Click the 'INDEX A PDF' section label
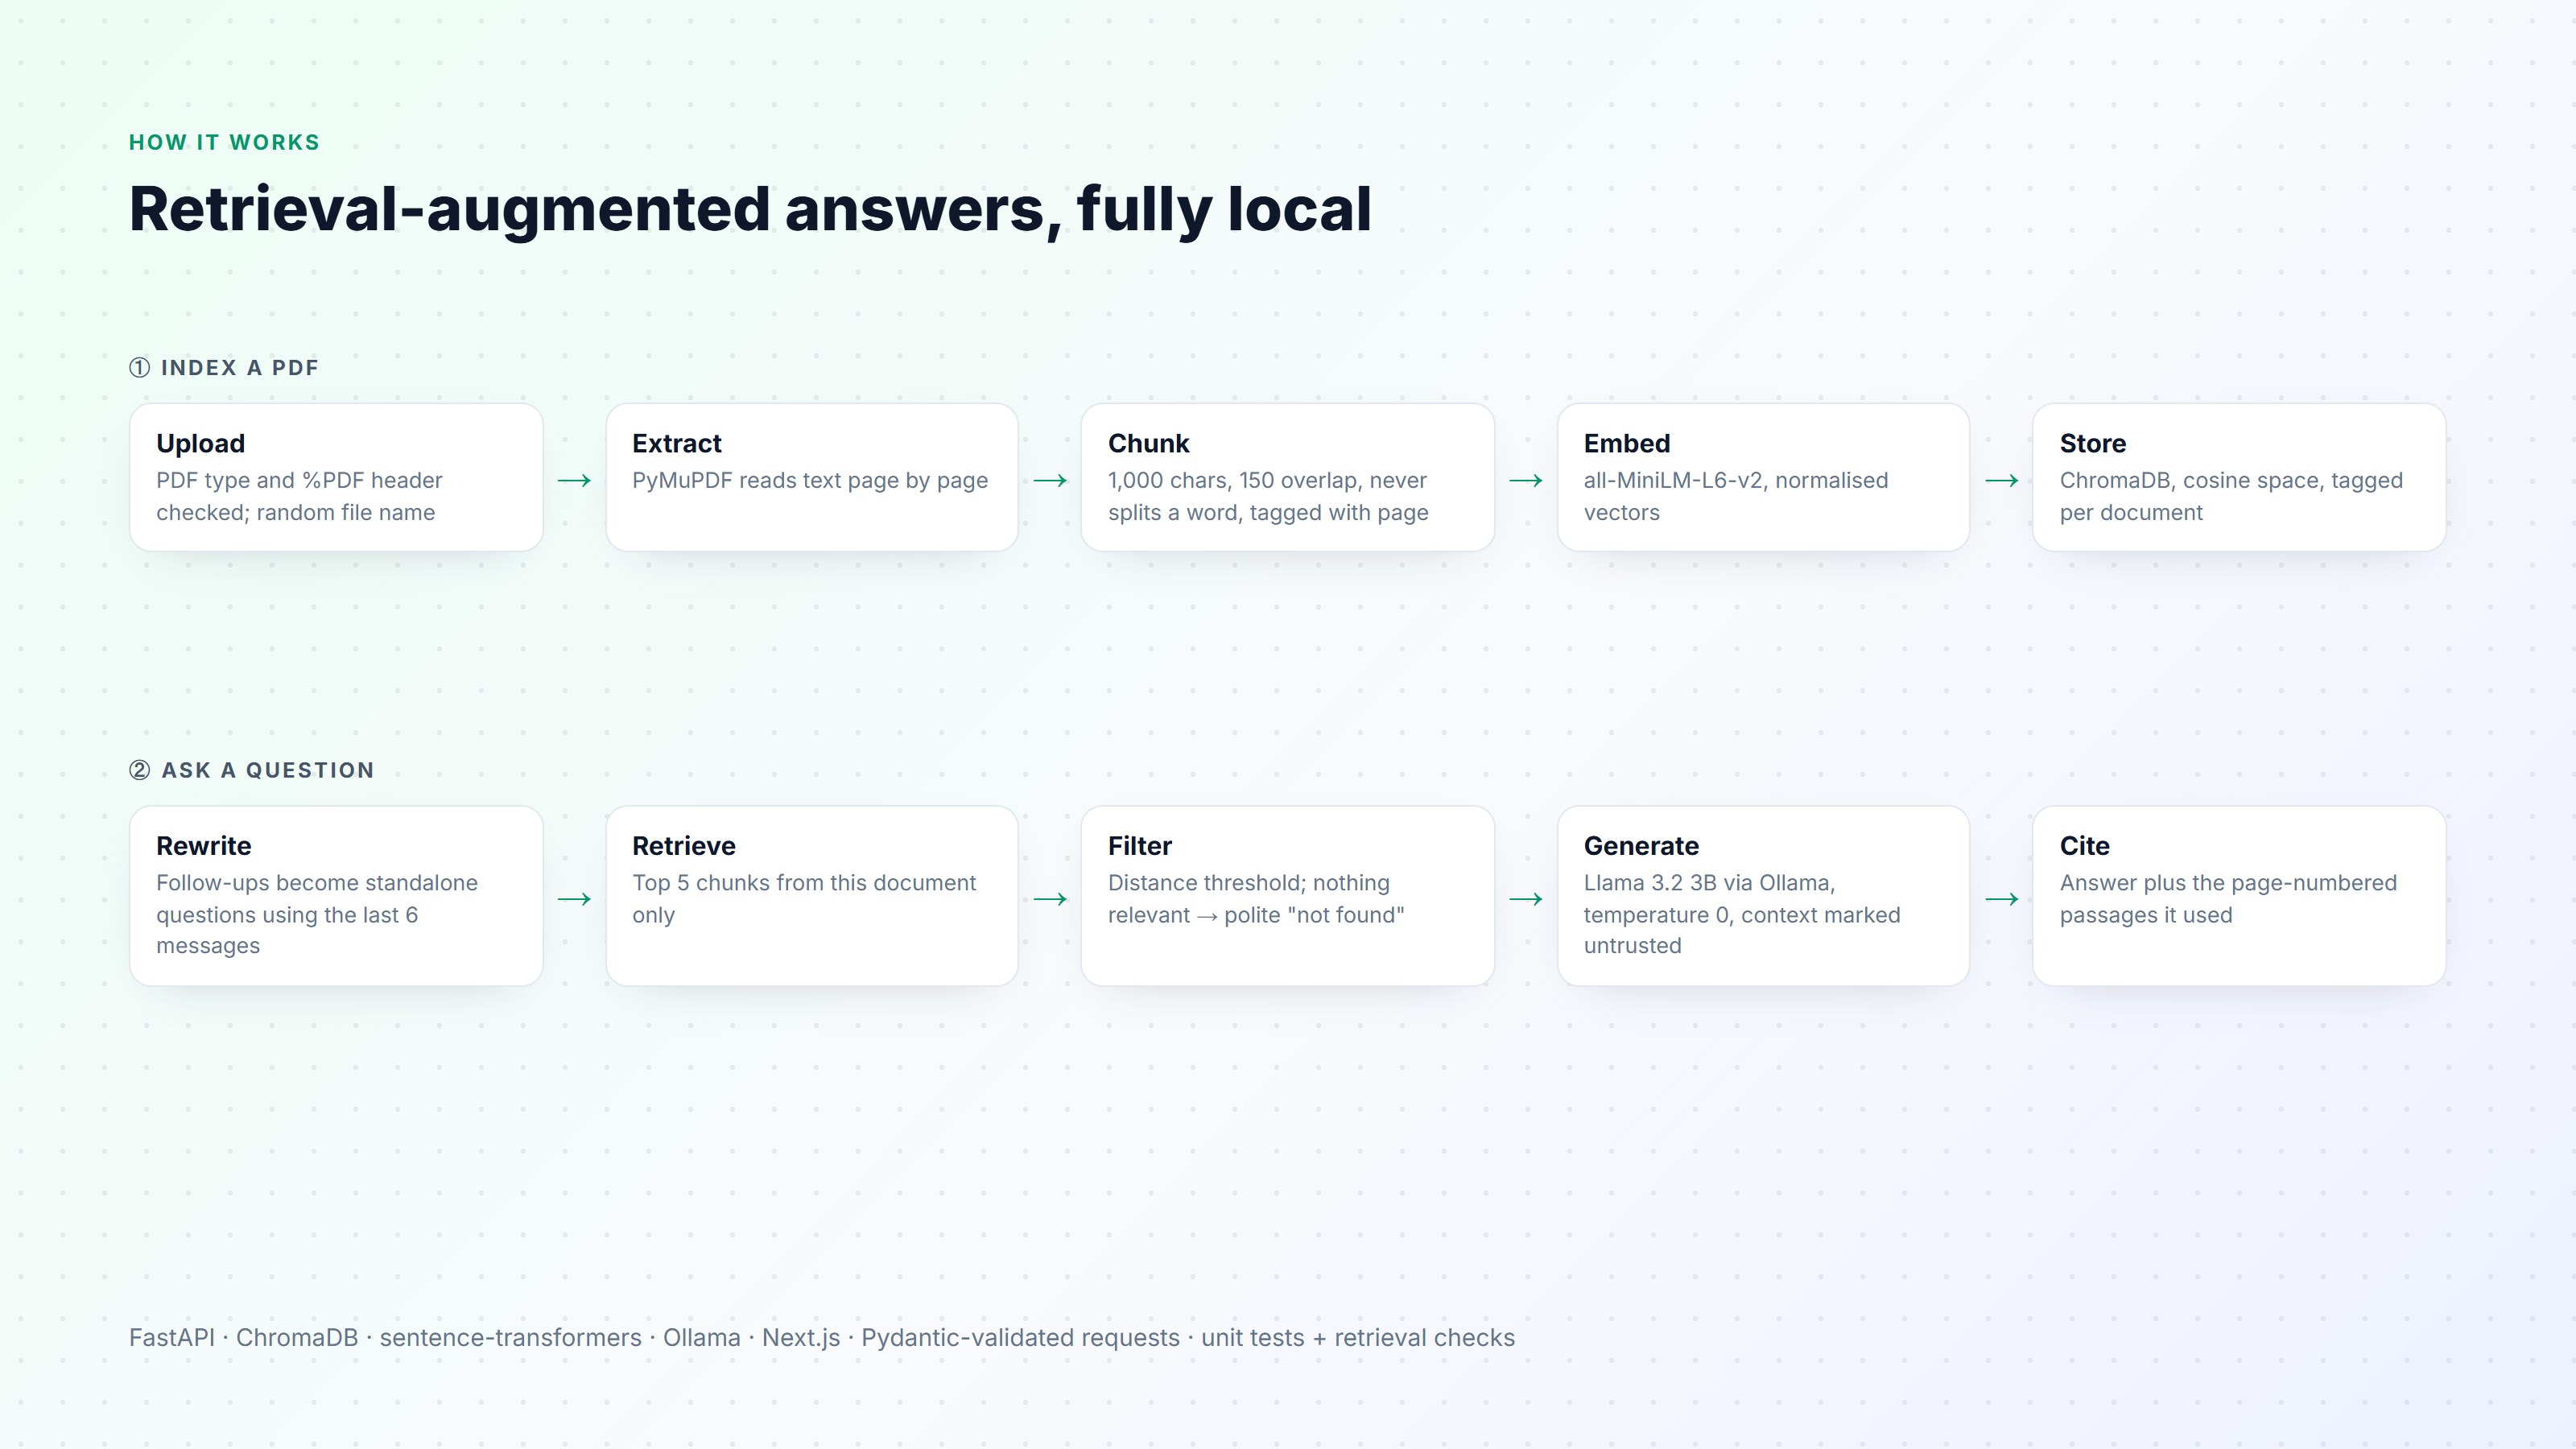The height and width of the screenshot is (1449, 2576). [224, 367]
